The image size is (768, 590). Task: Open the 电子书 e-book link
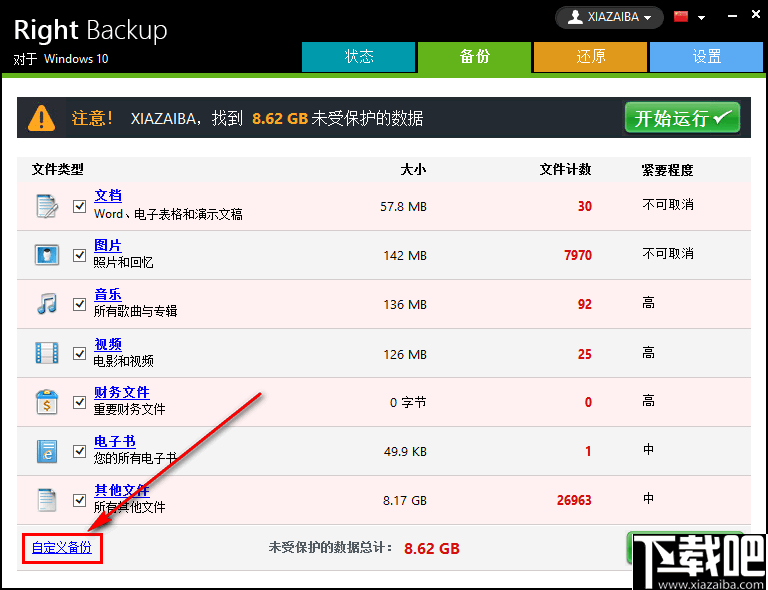click(x=115, y=441)
